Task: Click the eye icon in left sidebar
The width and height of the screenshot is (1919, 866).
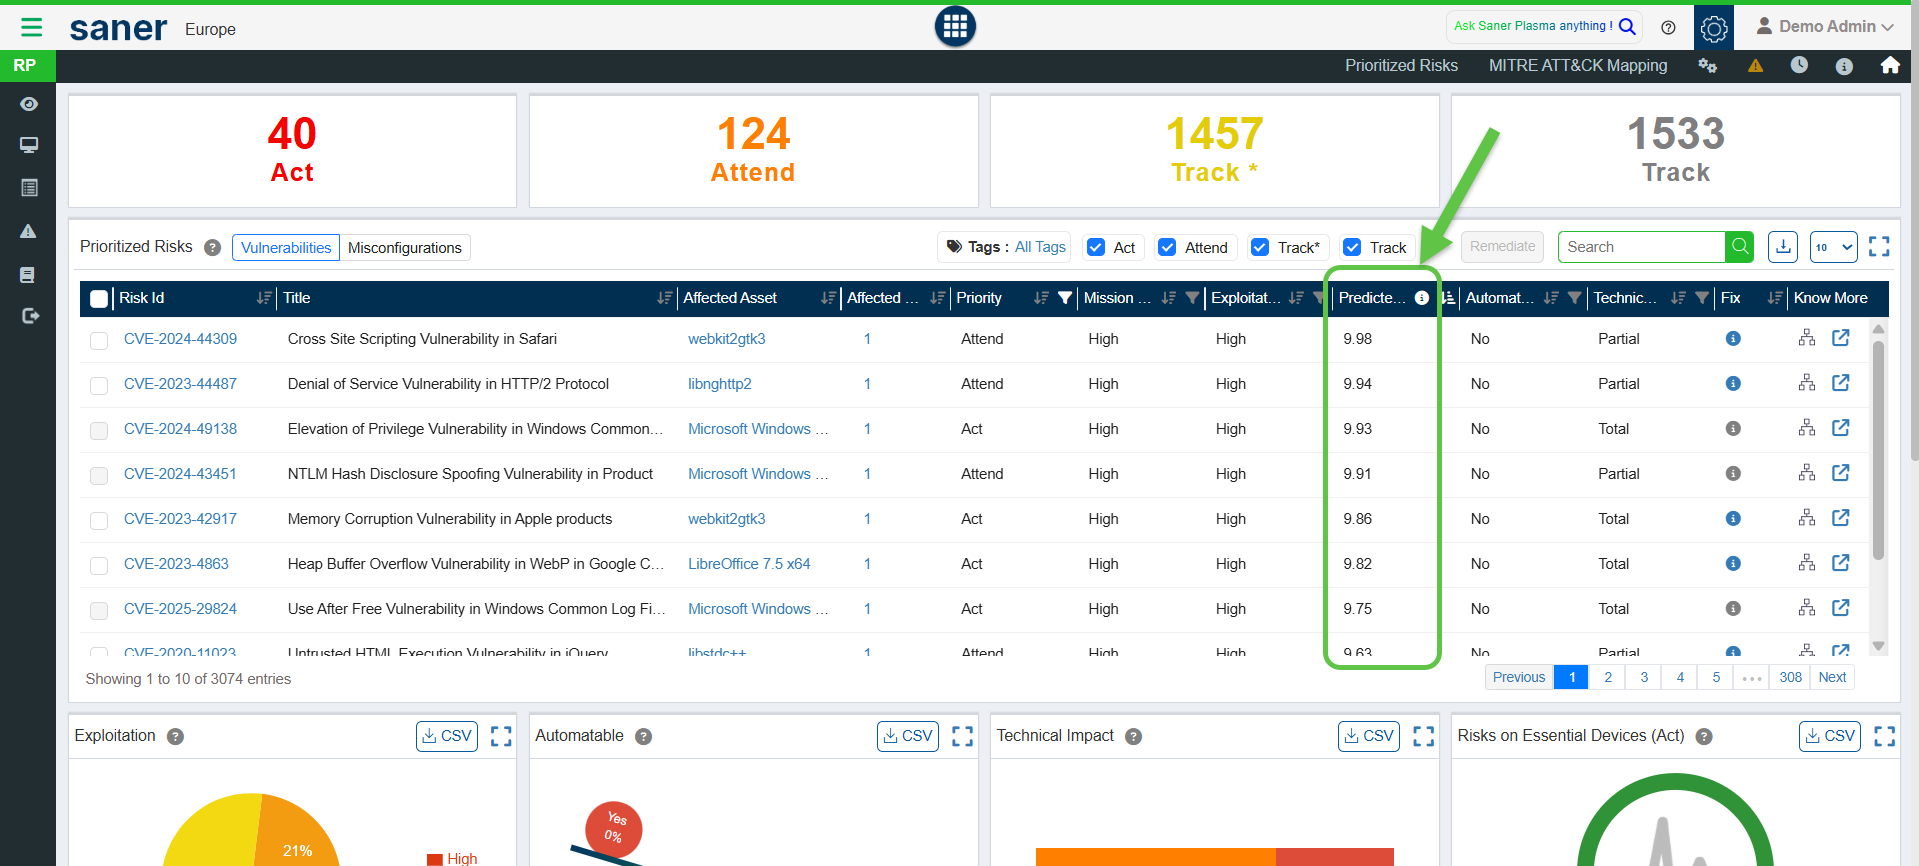Action: [x=29, y=104]
